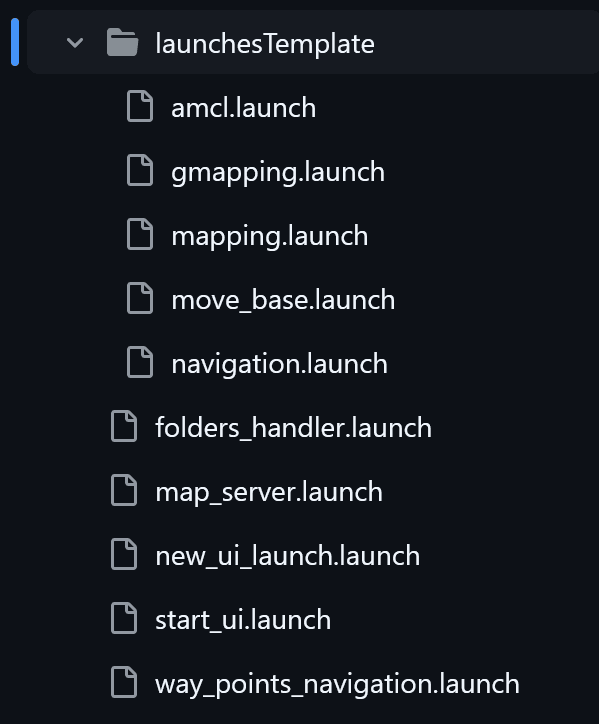Open map_server.launch file
The width and height of the screenshot is (599, 724).
pyautogui.click(x=269, y=493)
